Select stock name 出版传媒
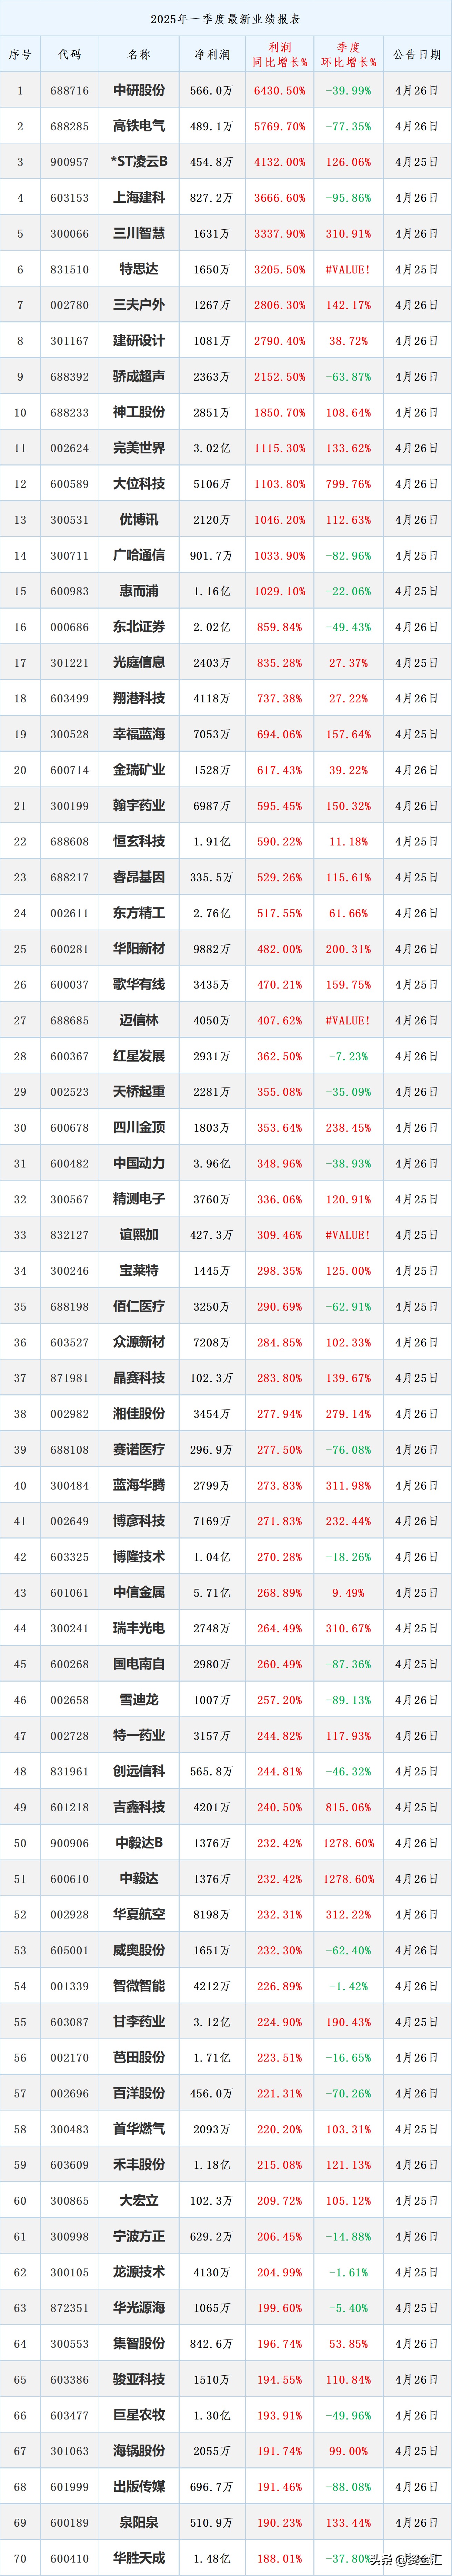This screenshot has width=452, height=2576. point(139,2487)
